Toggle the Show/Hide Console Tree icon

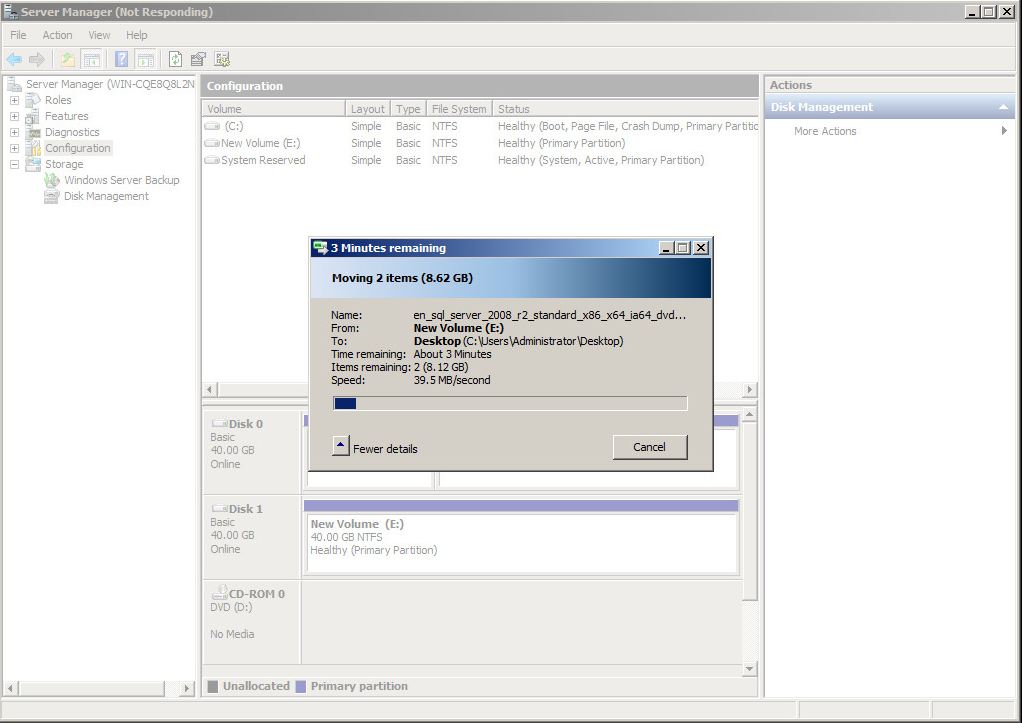pos(92,60)
